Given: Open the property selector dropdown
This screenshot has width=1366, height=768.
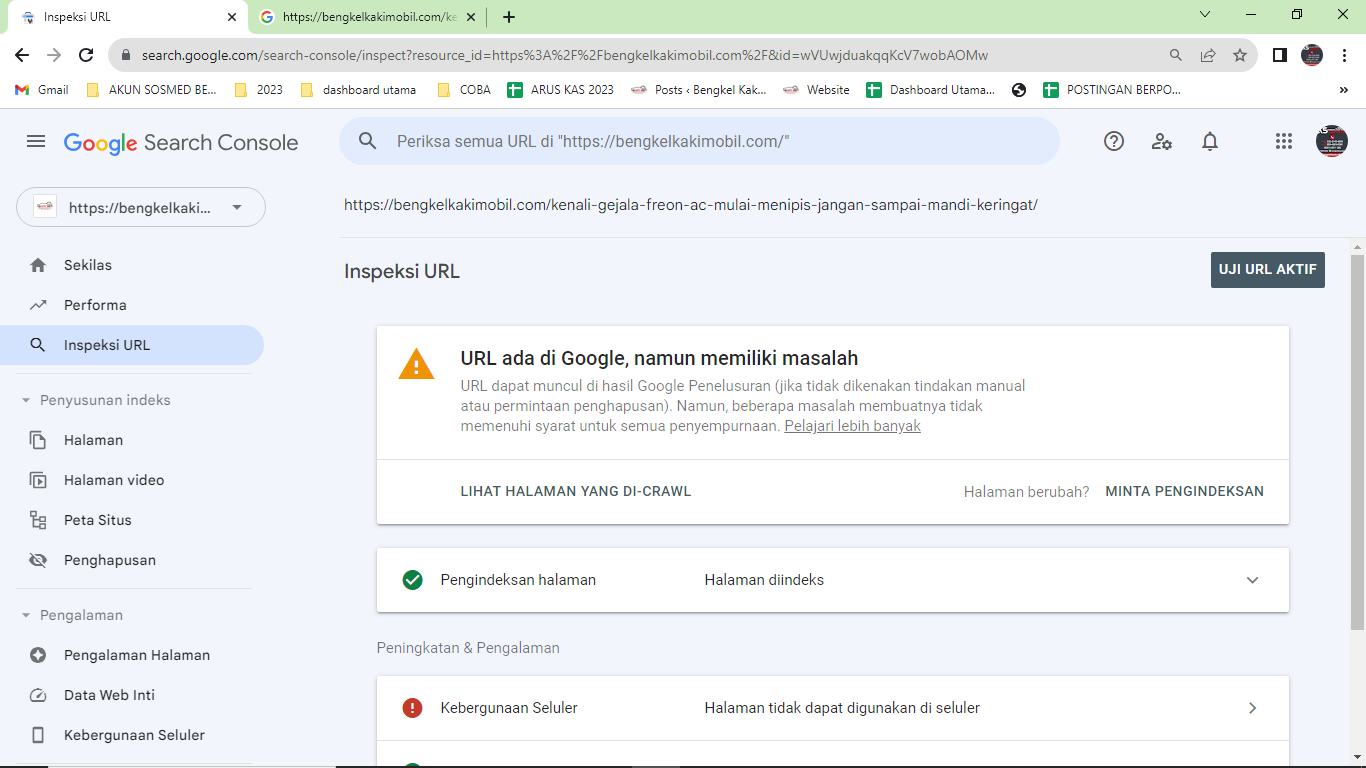Looking at the screenshot, I should (141, 208).
